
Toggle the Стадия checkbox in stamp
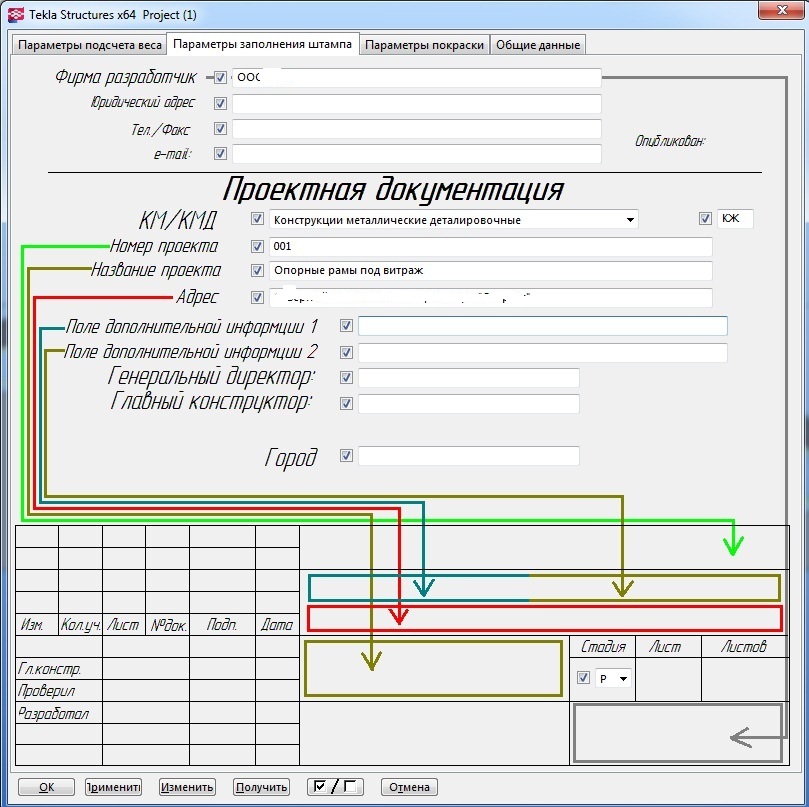click(583, 677)
